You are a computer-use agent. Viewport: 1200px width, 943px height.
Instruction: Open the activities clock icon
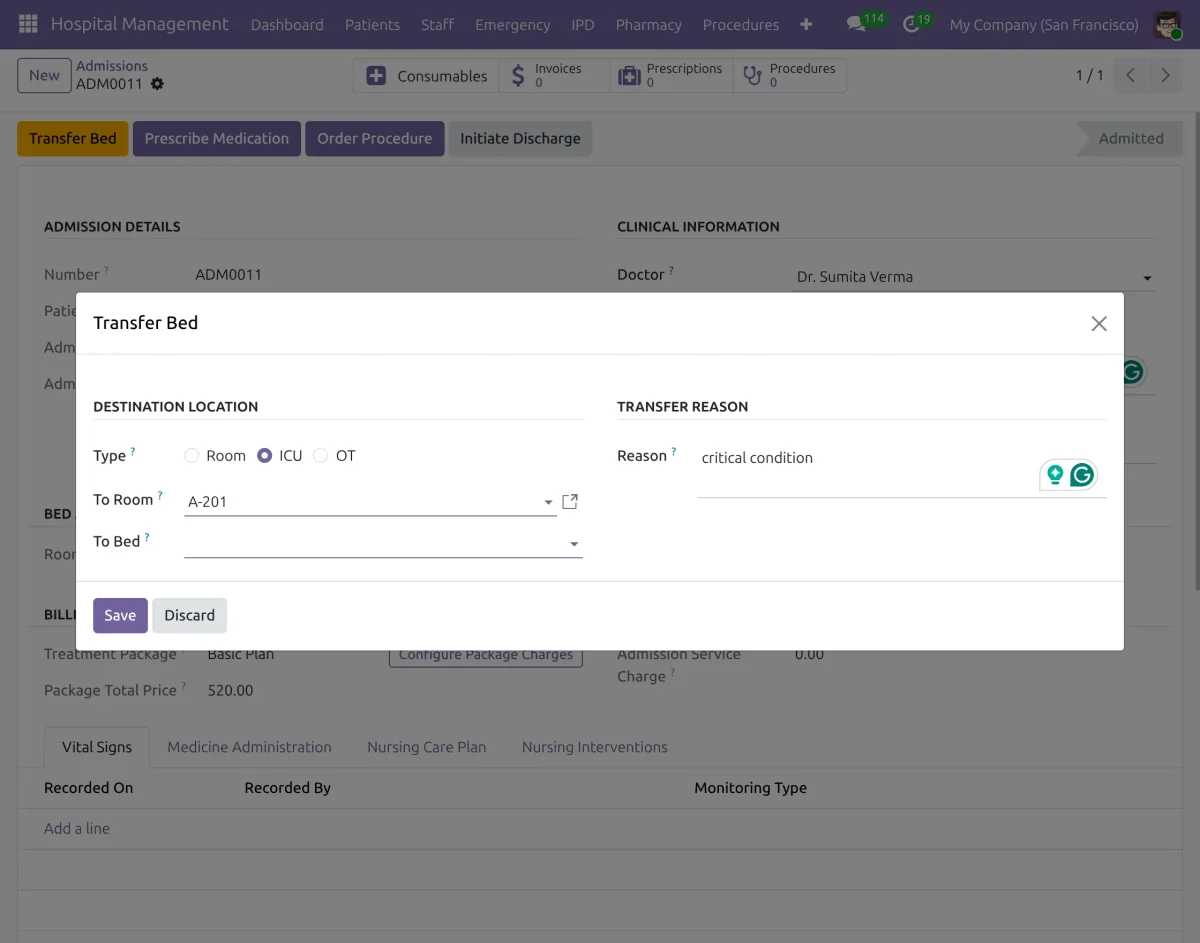tap(910, 24)
